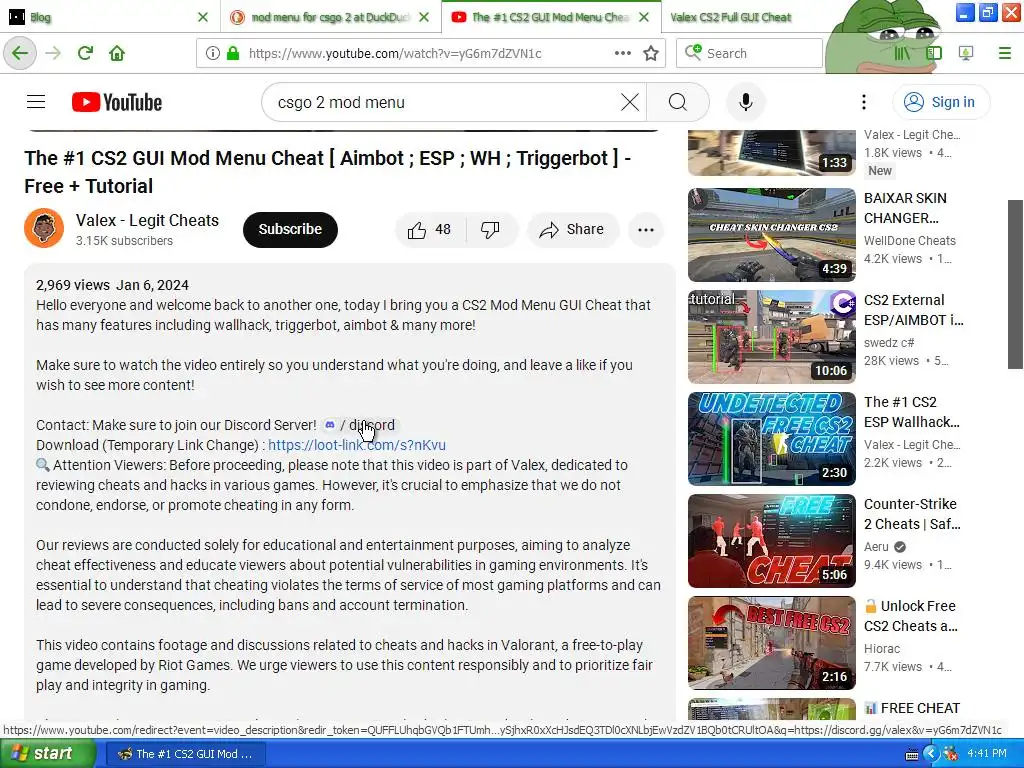Viewport: 1024px width, 768px height.
Task: Open page actions three-dot menu in address bar
Action: pyautogui.click(x=622, y=53)
